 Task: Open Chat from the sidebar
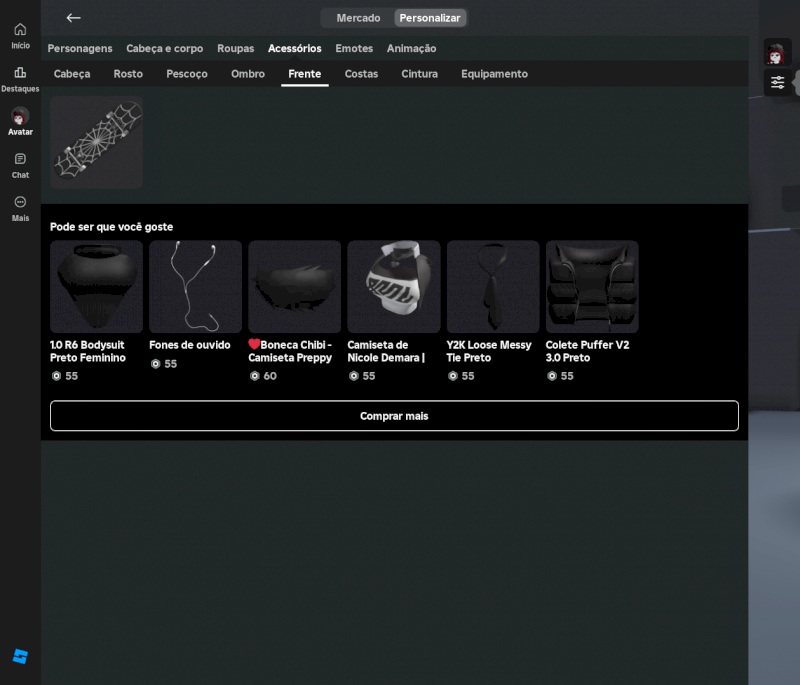[x=20, y=165]
